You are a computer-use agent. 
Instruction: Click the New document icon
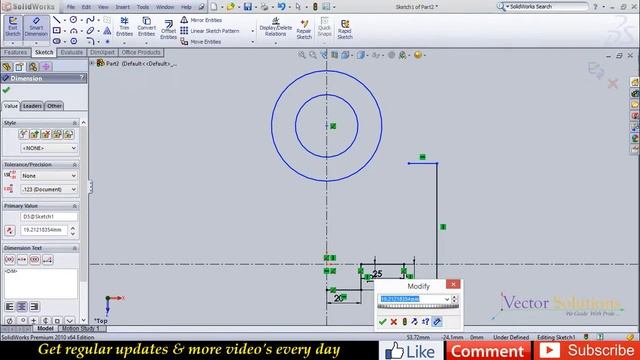click(214, 7)
